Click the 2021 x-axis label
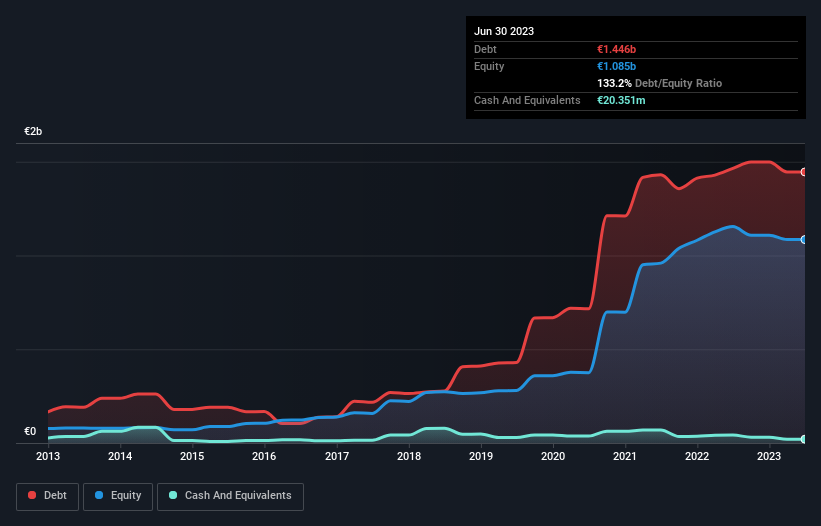Viewport: 821px width, 526px height. point(625,456)
